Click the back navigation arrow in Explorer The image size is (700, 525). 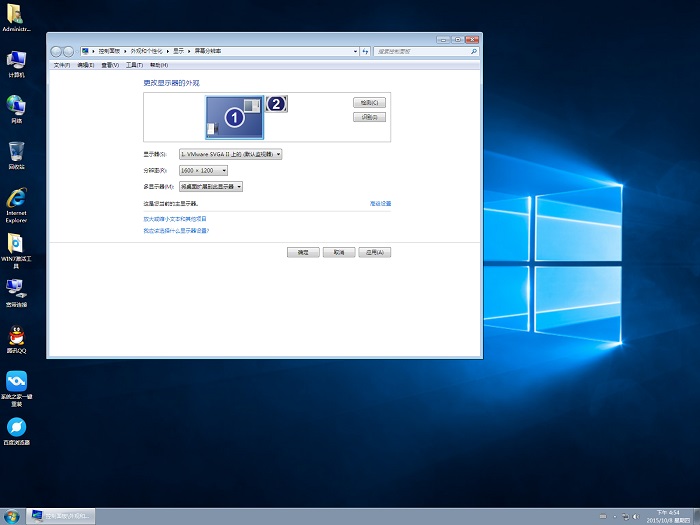point(57,51)
